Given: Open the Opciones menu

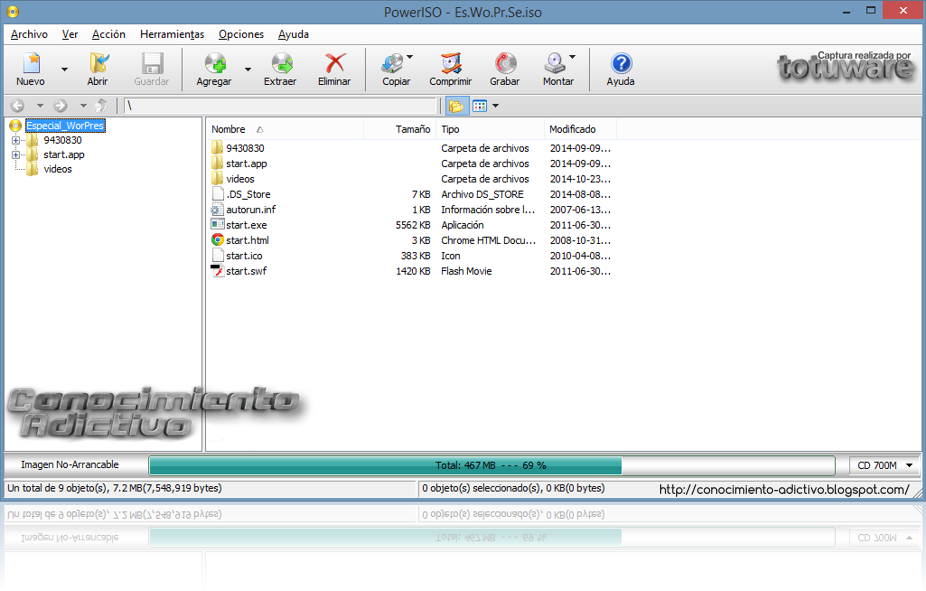Looking at the screenshot, I should pos(241,34).
